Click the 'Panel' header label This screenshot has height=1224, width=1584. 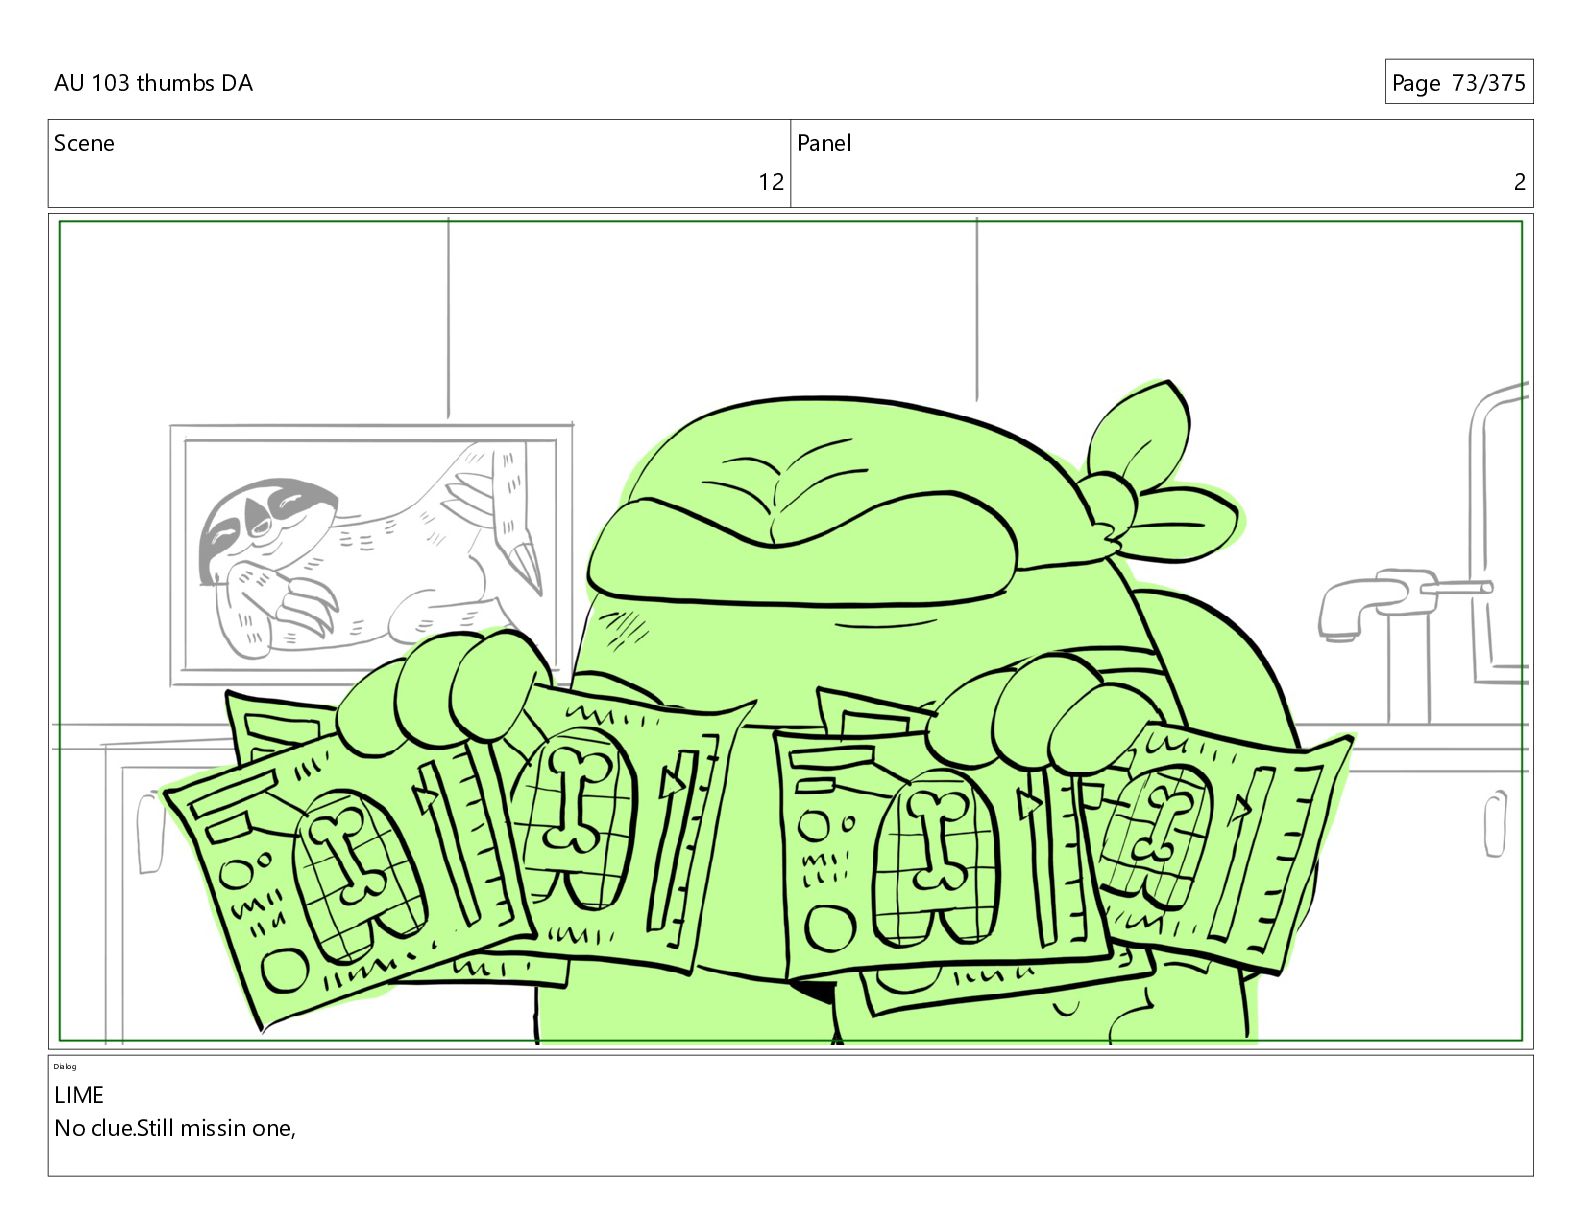pyautogui.click(x=824, y=143)
